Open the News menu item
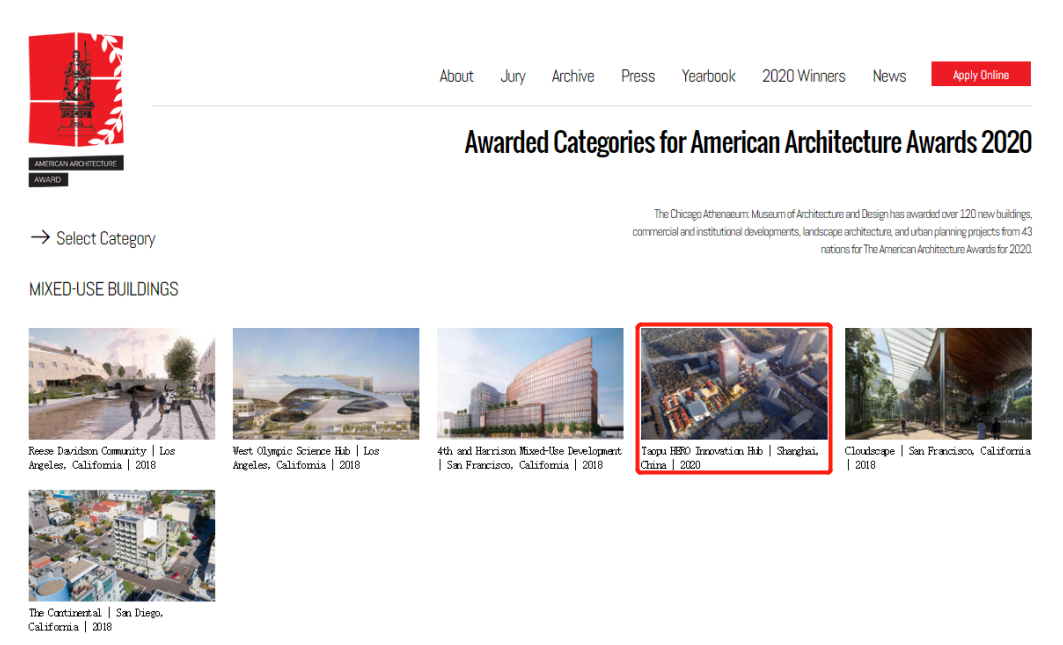Screen dimensions: 1063x645 pyautogui.click(x=889, y=76)
